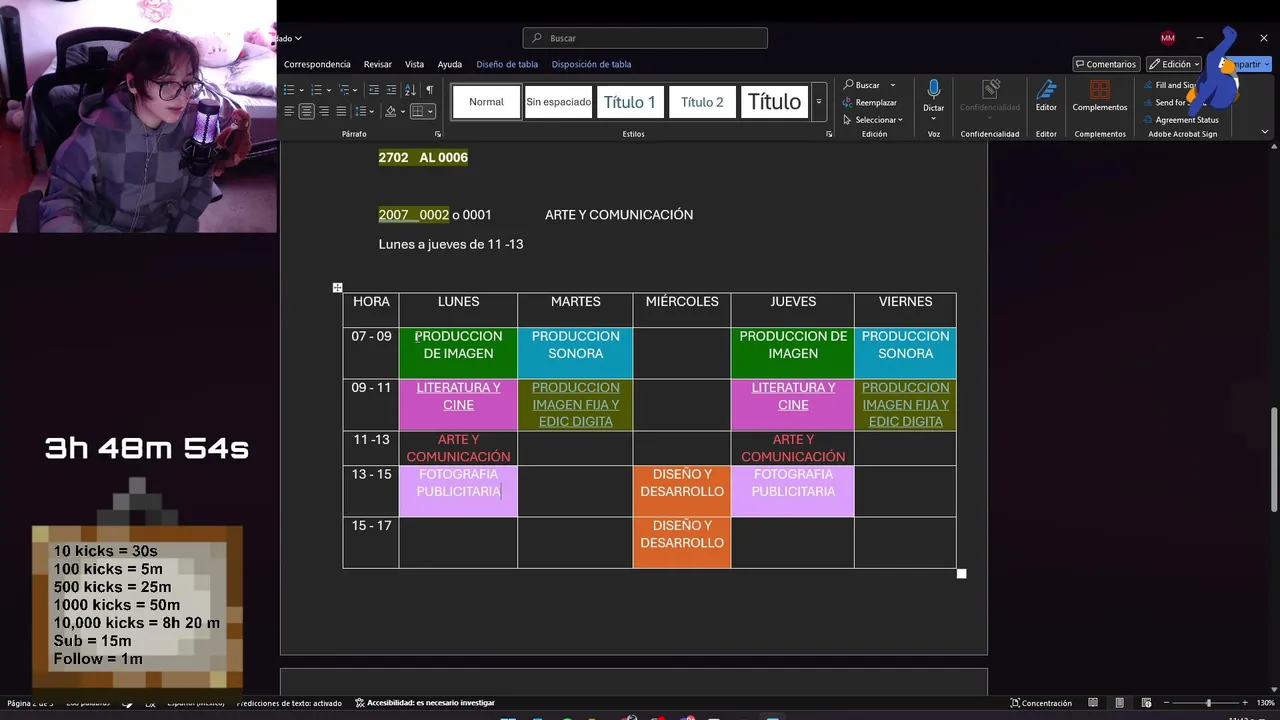This screenshot has height=720, width=1280.
Task: Open the Editor review tool
Action: click(1046, 96)
